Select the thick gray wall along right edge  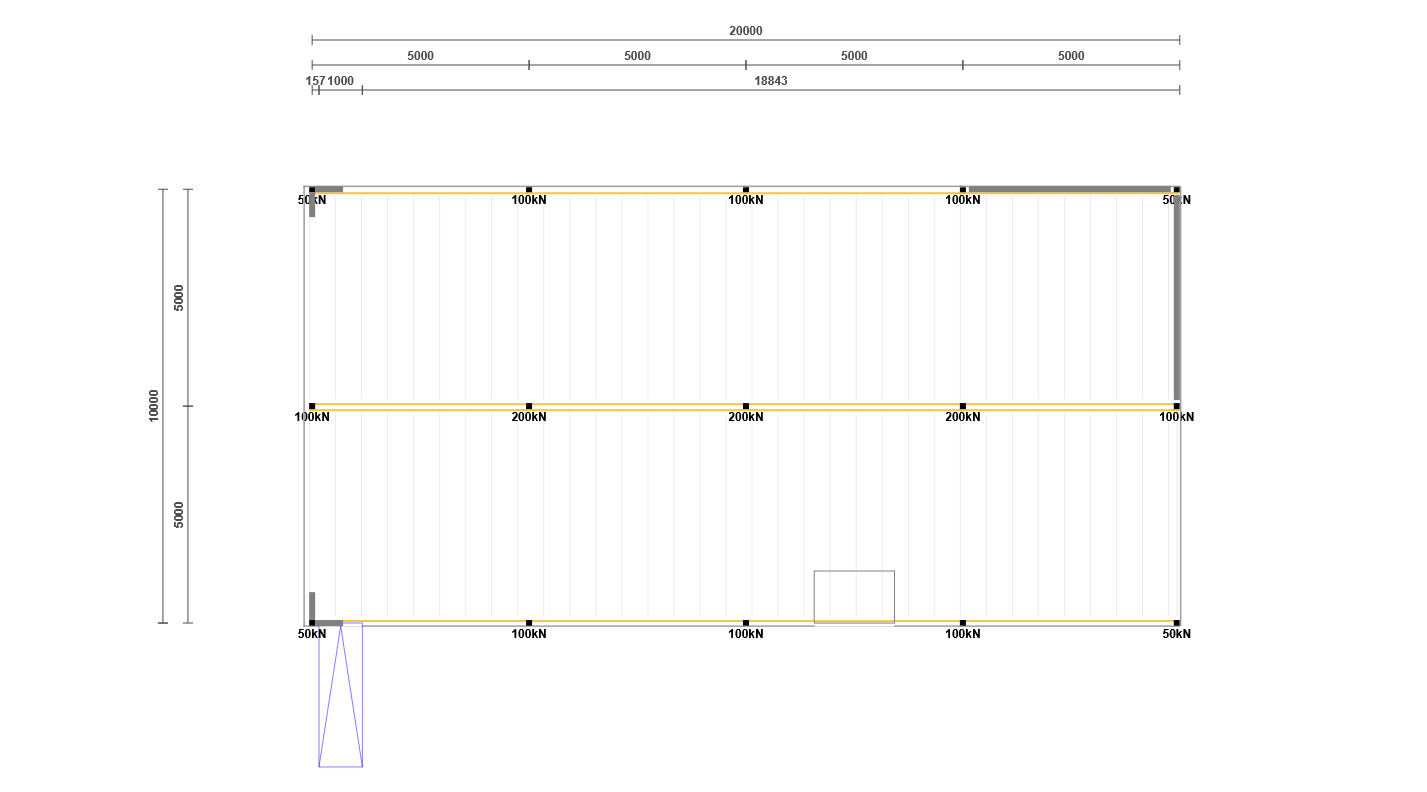(x=1177, y=298)
